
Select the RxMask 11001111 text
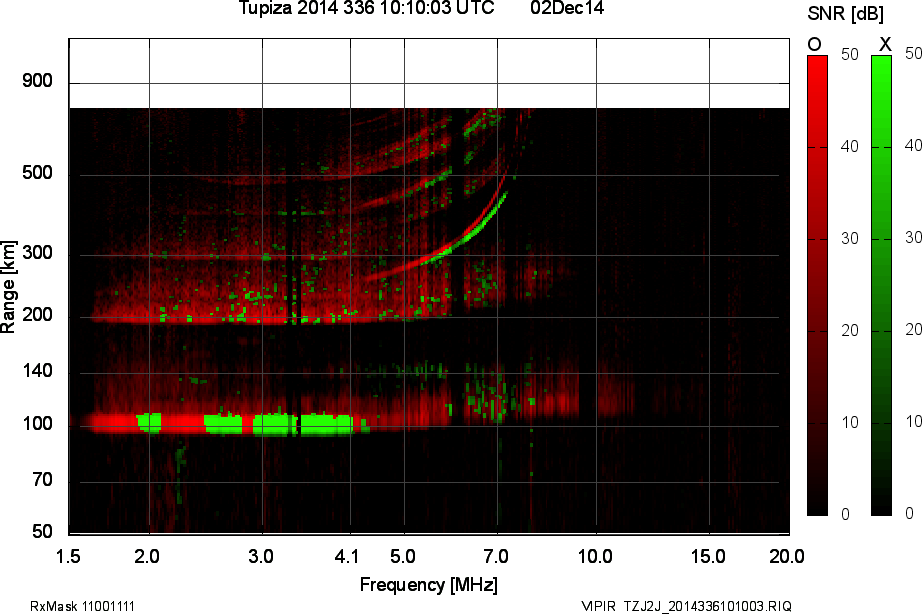pyautogui.click(x=83, y=606)
